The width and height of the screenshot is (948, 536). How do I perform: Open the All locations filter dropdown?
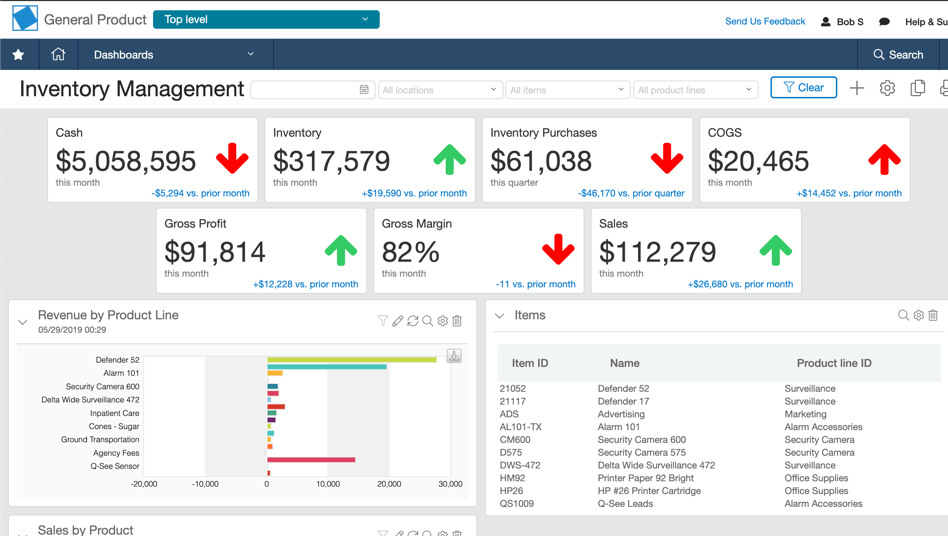(x=439, y=90)
